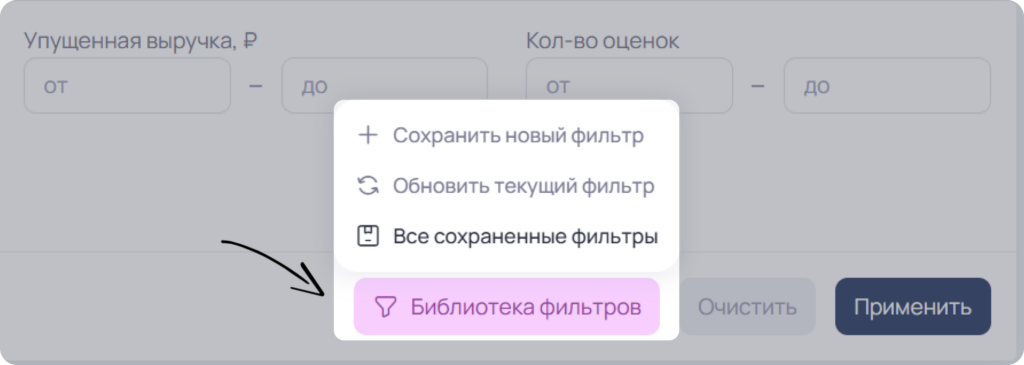Focus the Упущенная выручка 'от' field
Viewport: 1024px width, 365px height.
point(127,86)
